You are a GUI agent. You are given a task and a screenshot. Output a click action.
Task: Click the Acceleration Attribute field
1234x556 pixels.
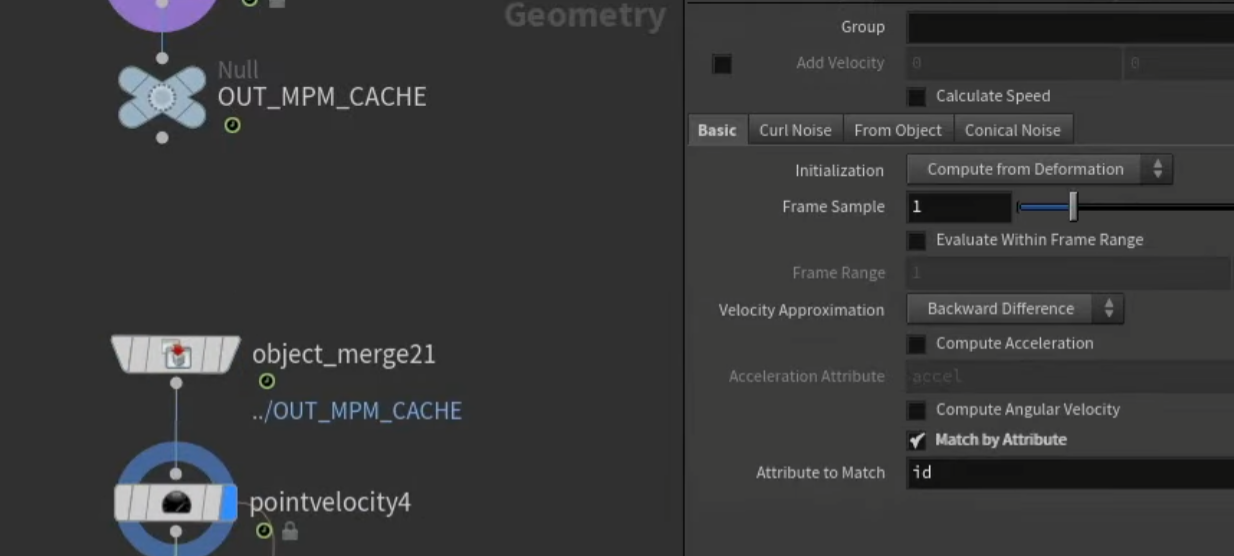pyautogui.click(x=1070, y=377)
